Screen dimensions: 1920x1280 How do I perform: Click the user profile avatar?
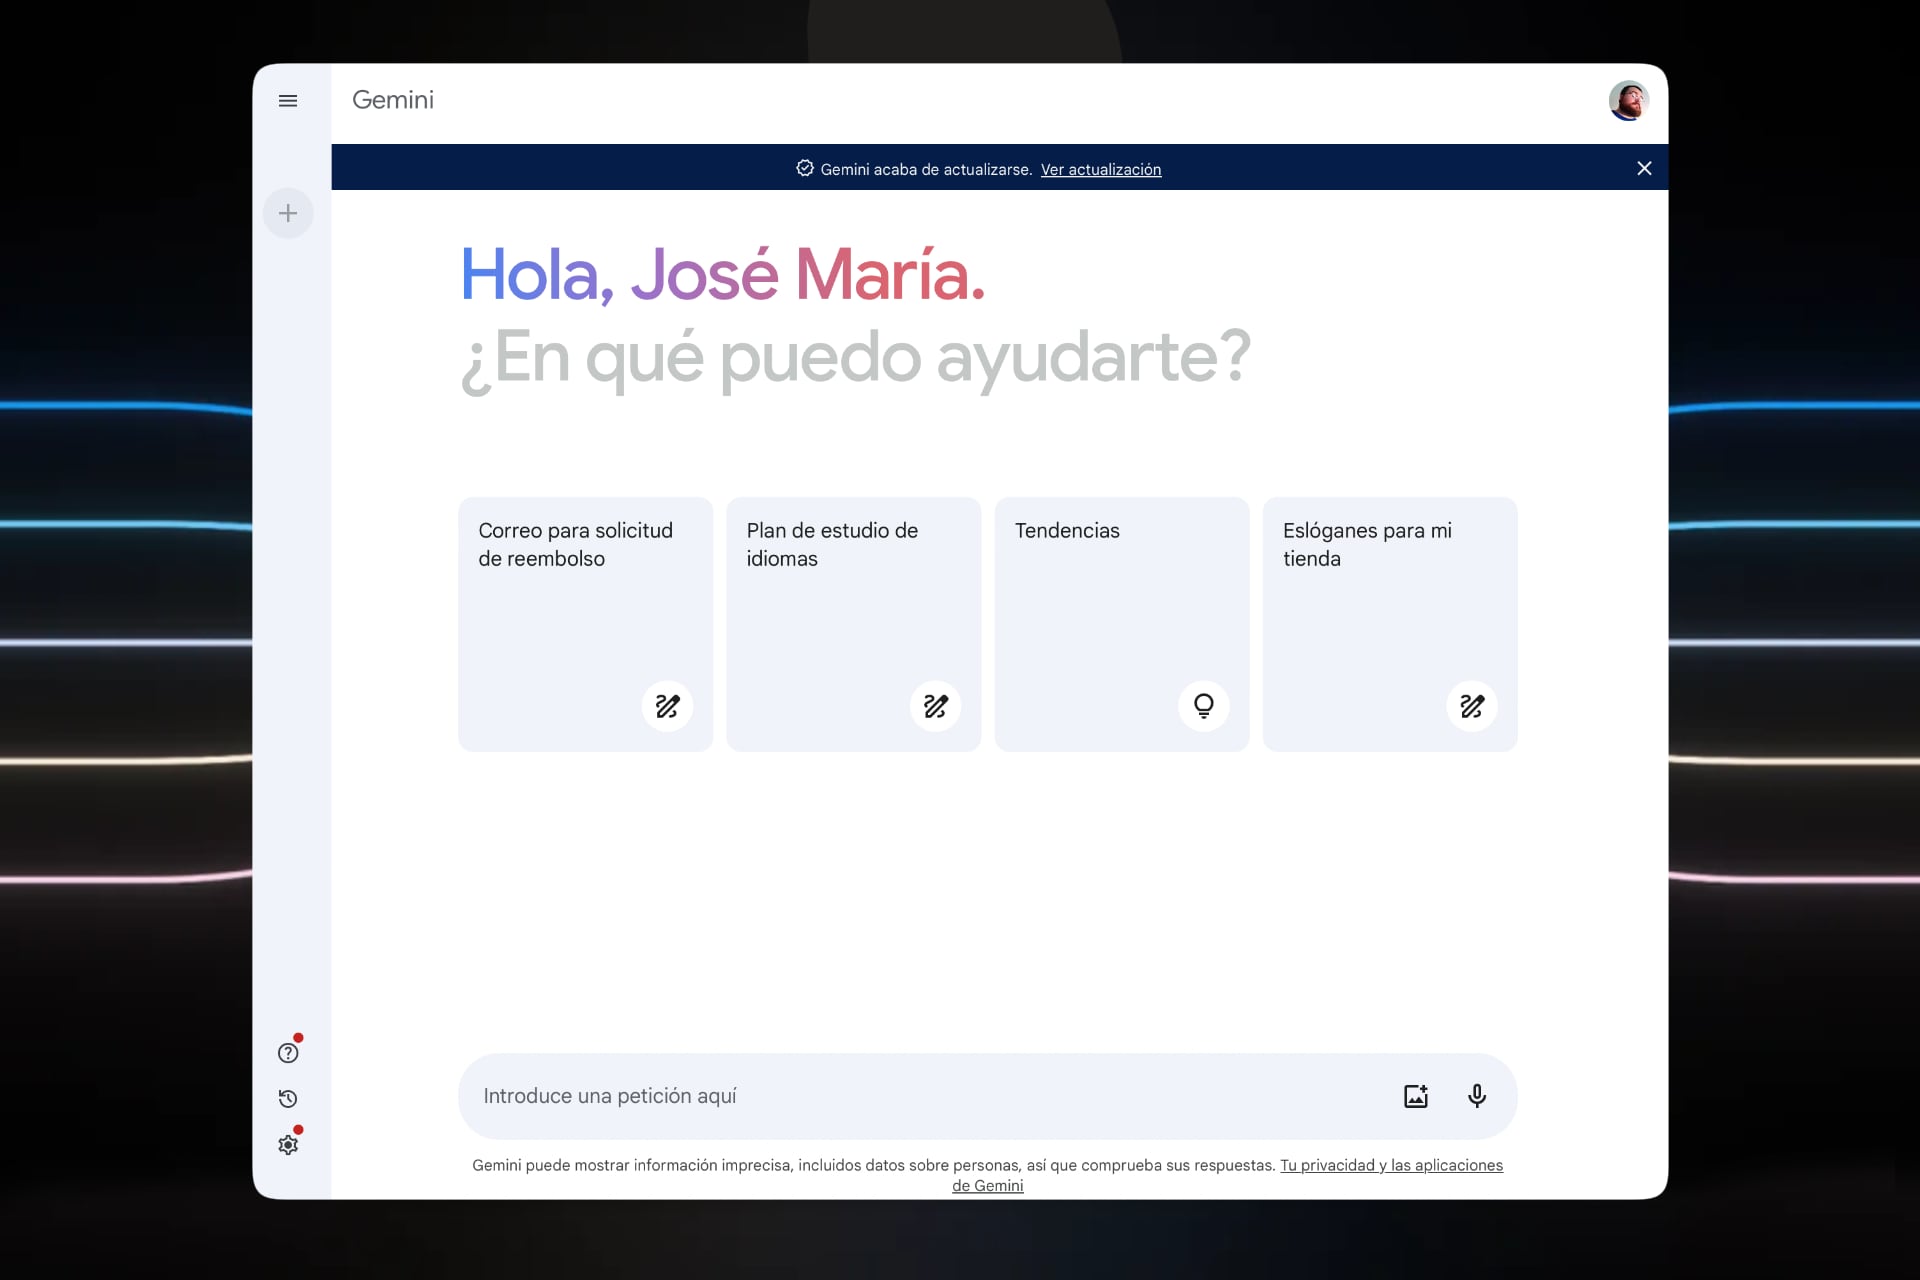pos(1628,101)
